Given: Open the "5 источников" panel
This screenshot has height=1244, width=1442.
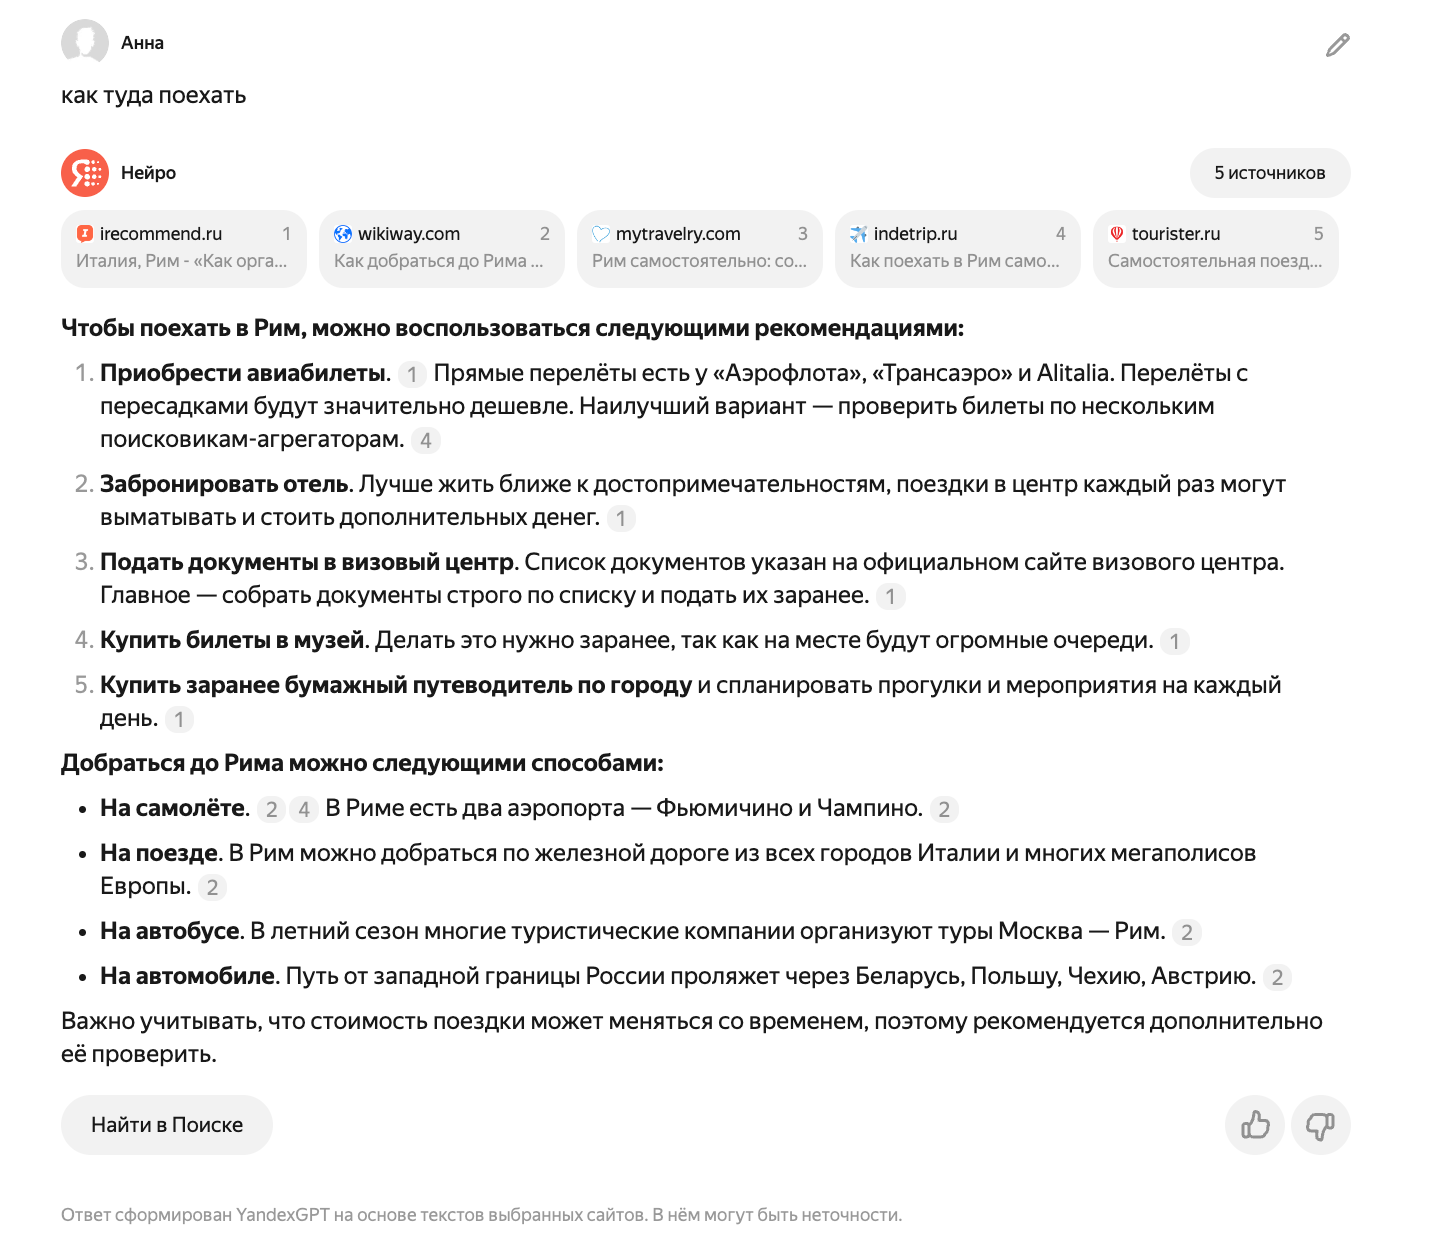Looking at the screenshot, I should pos(1269,172).
